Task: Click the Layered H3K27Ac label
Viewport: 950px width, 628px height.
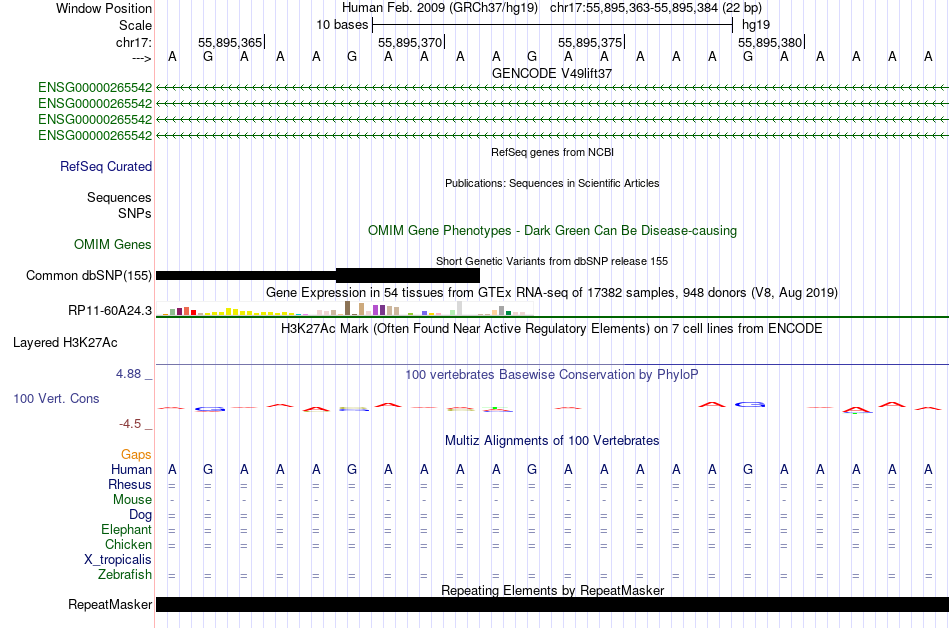Action: coord(65,343)
